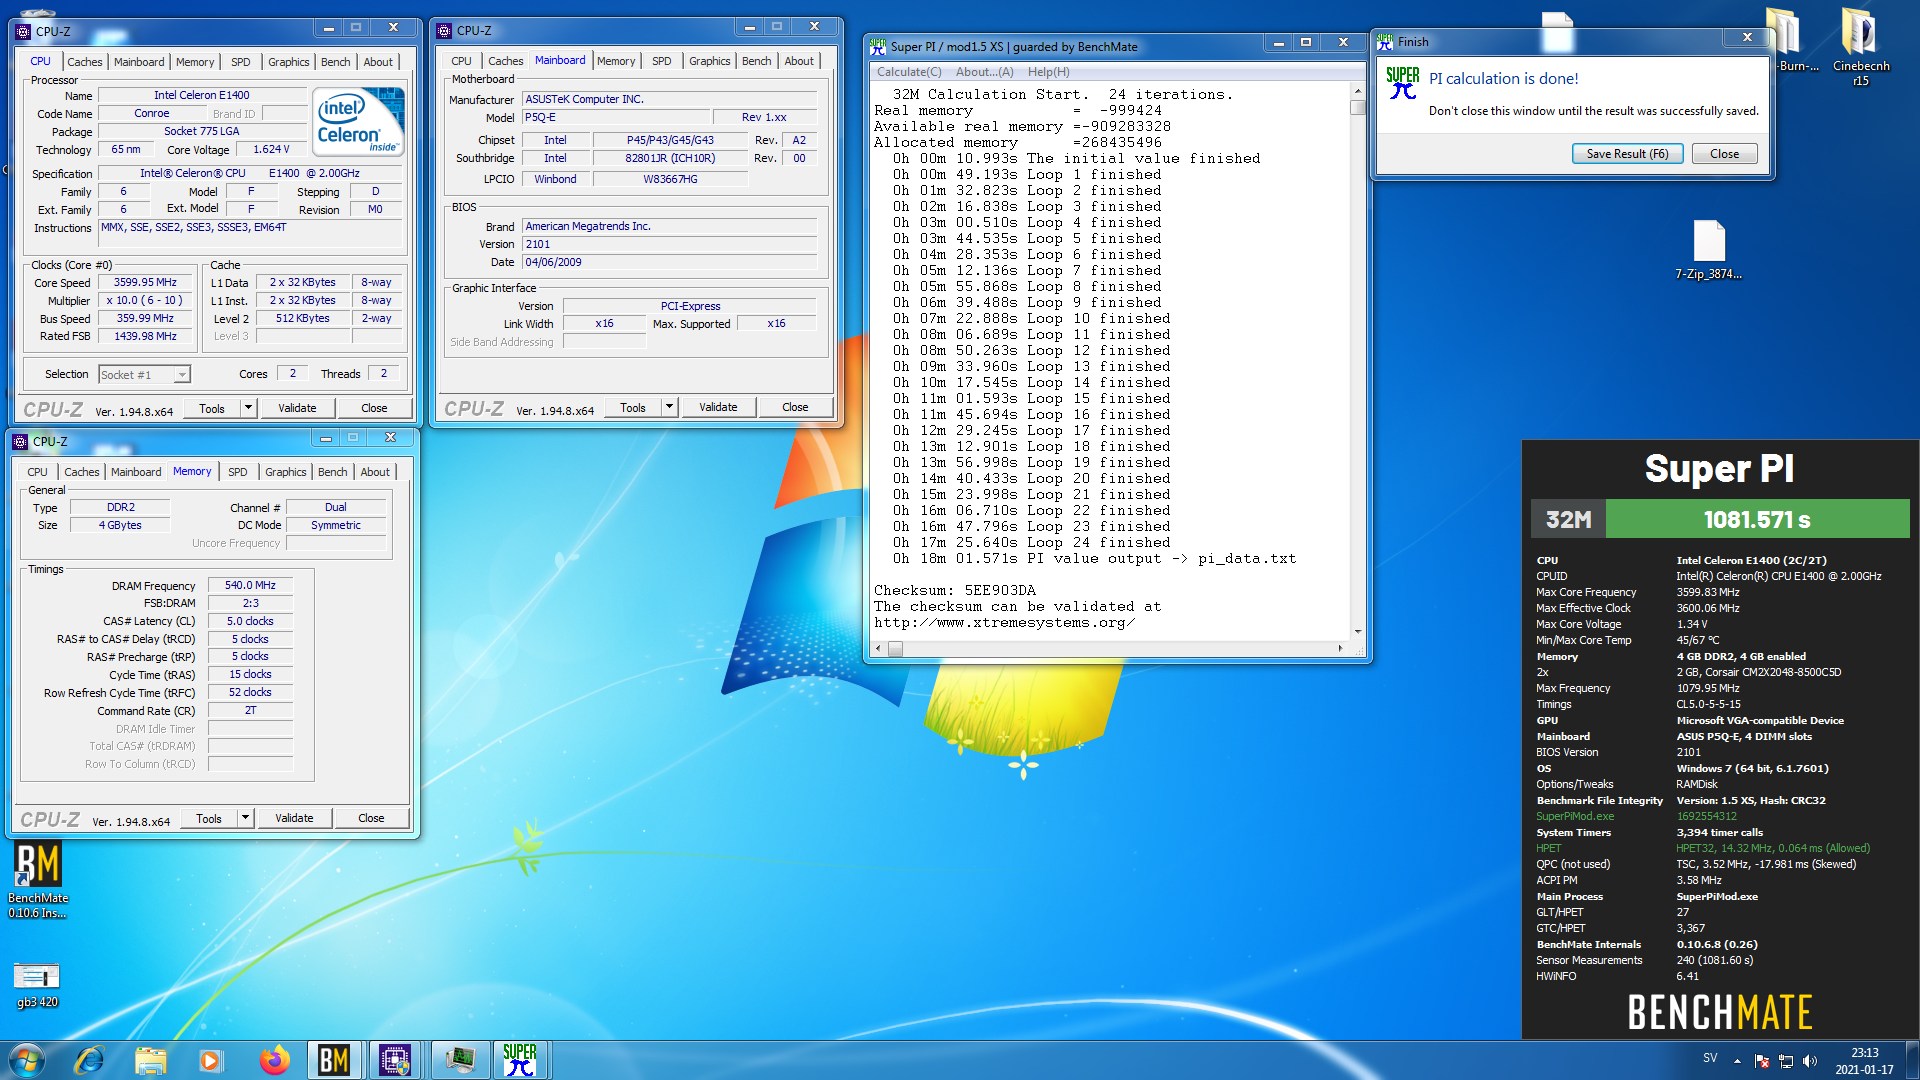
Task: Click Validate in CPU-Z Memory window
Action: 294,818
